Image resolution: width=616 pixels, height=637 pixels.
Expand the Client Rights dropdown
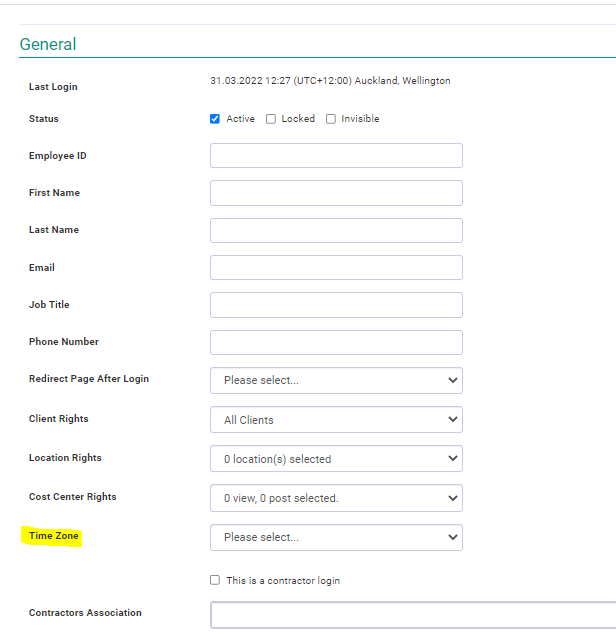coord(336,419)
